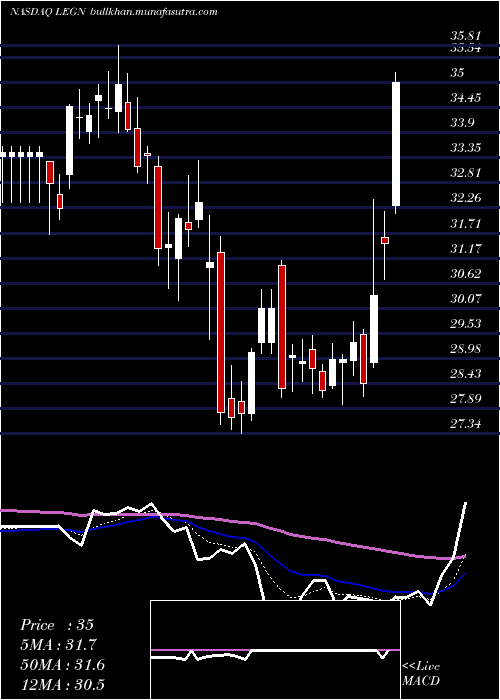Click the 30.07 price axis label
This screenshot has height=700, width=500.
(x=465, y=298)
